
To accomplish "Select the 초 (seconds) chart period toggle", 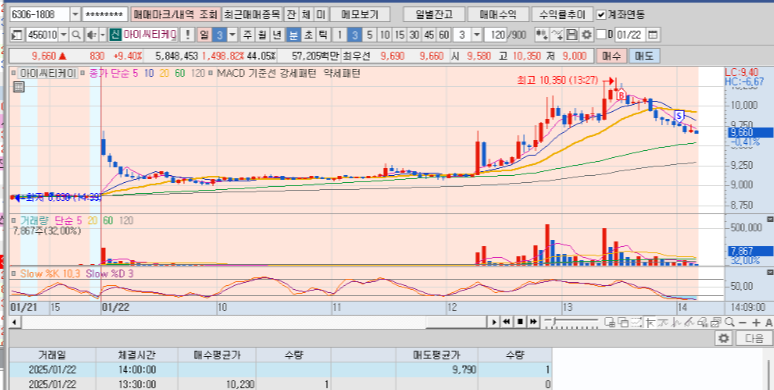I will click(308, 35).
